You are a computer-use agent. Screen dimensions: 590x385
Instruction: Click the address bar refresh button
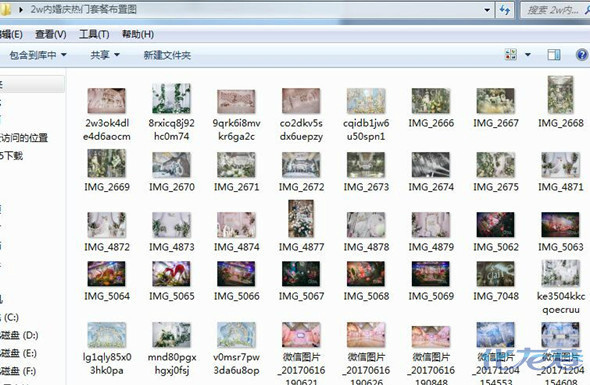[504, 10]
